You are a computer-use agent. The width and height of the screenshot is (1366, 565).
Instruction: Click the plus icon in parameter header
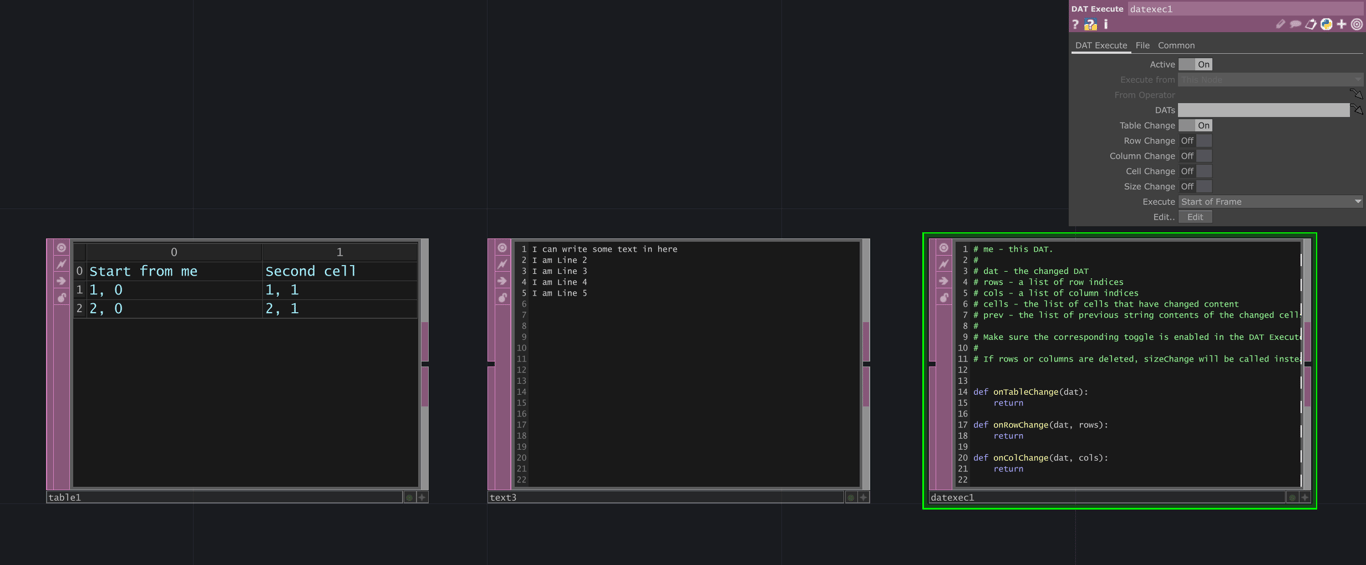click(x=1341, y=24)
